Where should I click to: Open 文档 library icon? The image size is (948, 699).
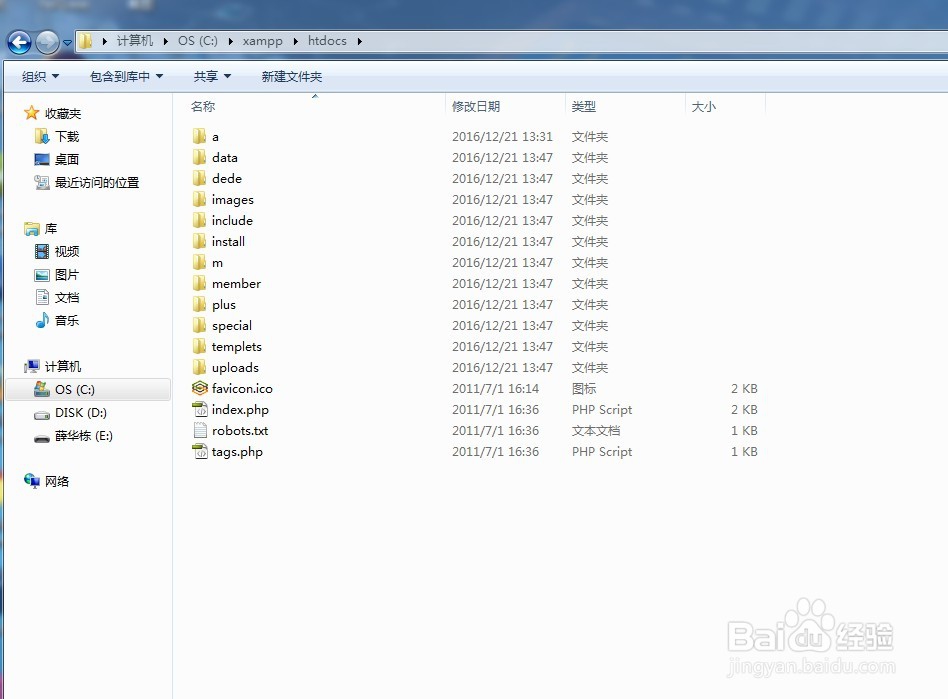pos(42,297)
